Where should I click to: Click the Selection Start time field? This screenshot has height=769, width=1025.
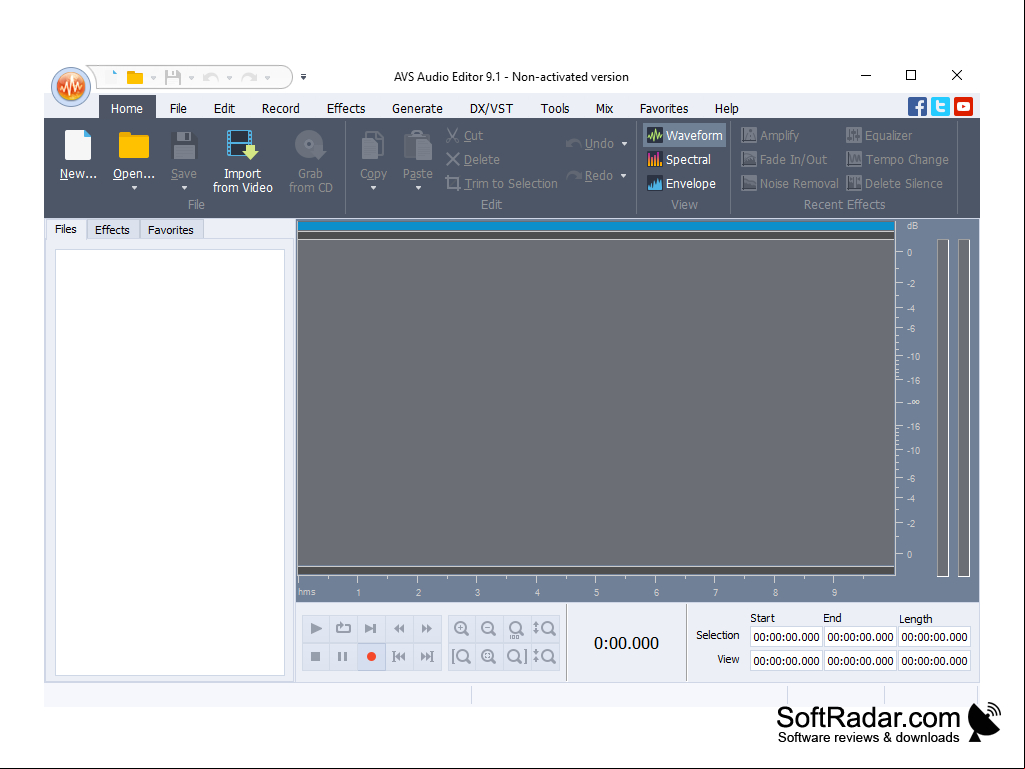(x=786, y=637)
